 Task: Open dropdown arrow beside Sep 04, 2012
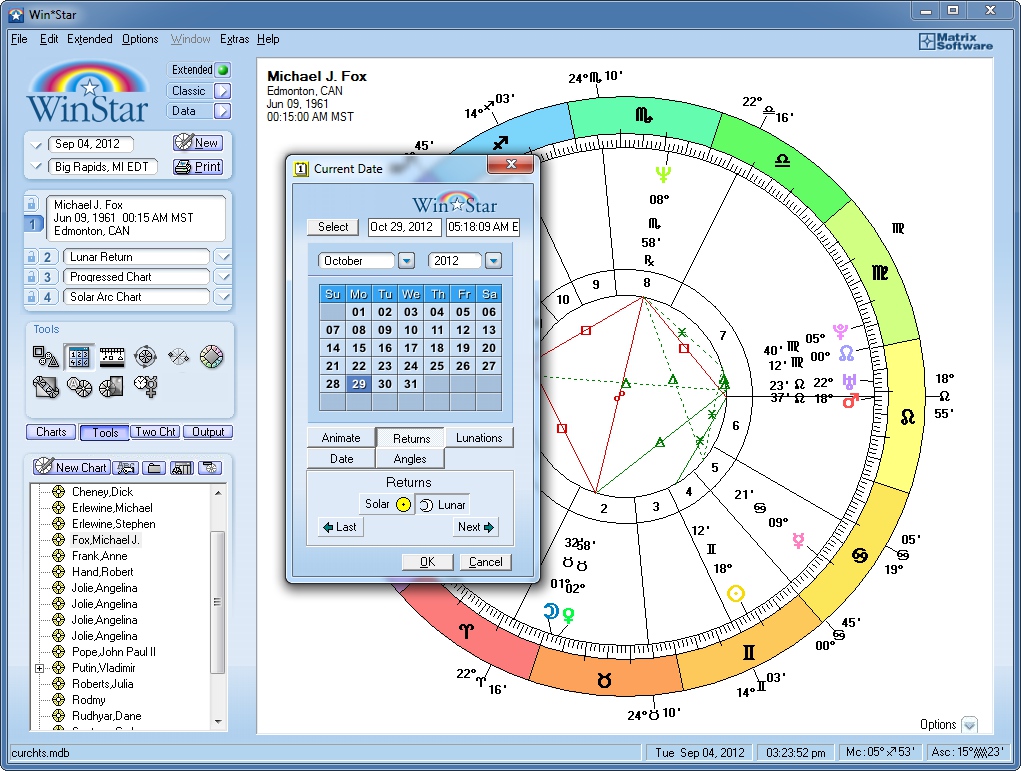pos(36,145)
